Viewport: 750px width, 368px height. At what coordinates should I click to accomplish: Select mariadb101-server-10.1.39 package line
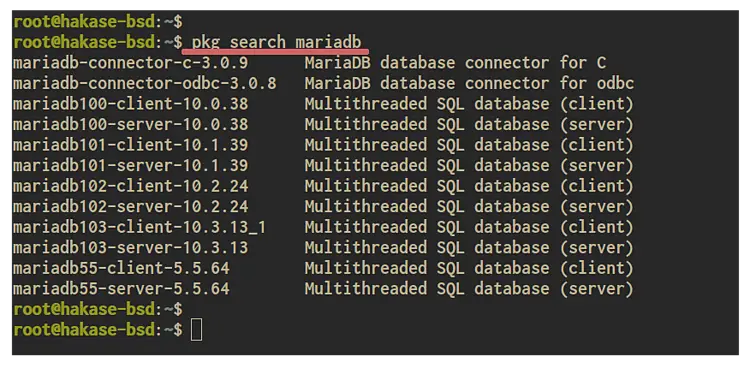click(x=131, y=166)
